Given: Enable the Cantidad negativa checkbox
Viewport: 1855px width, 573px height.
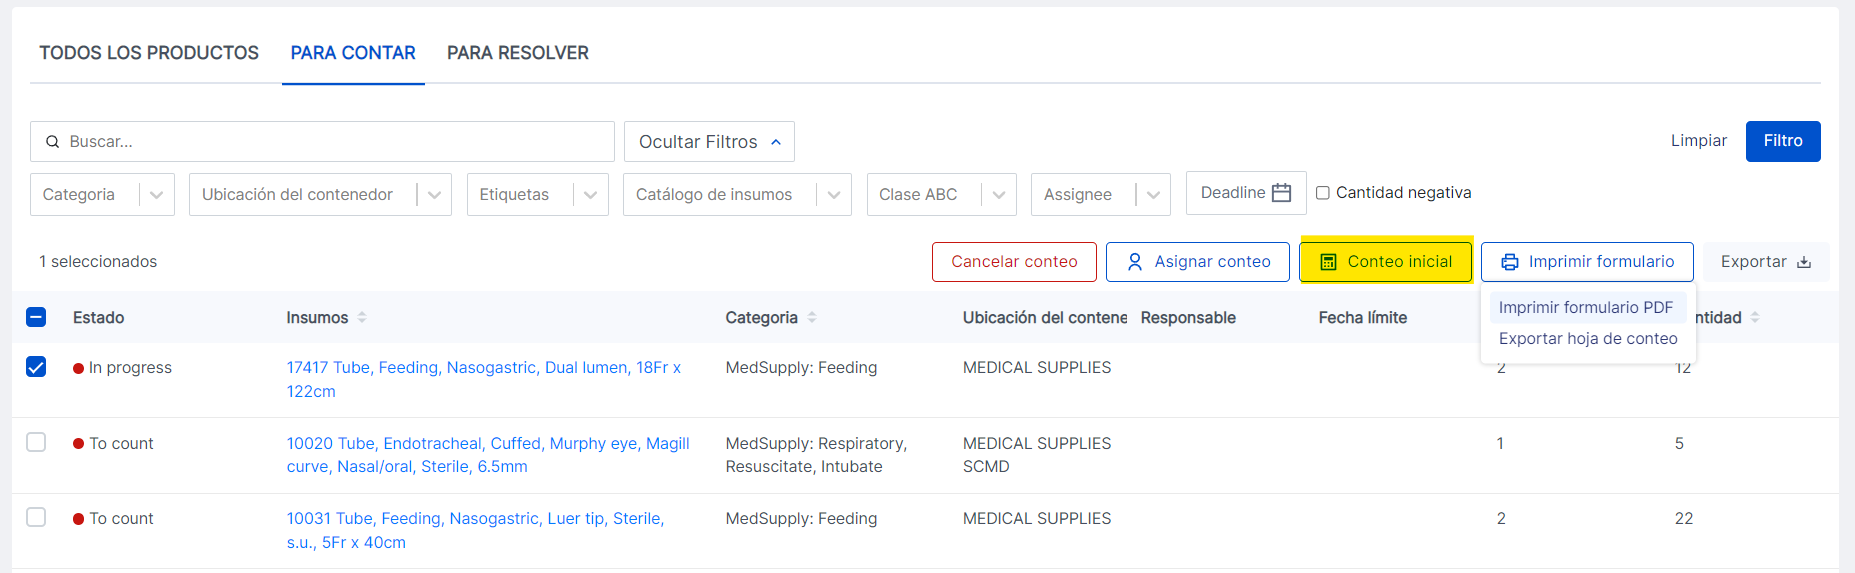Looking at the screenshot, I should click(1323, 193).
